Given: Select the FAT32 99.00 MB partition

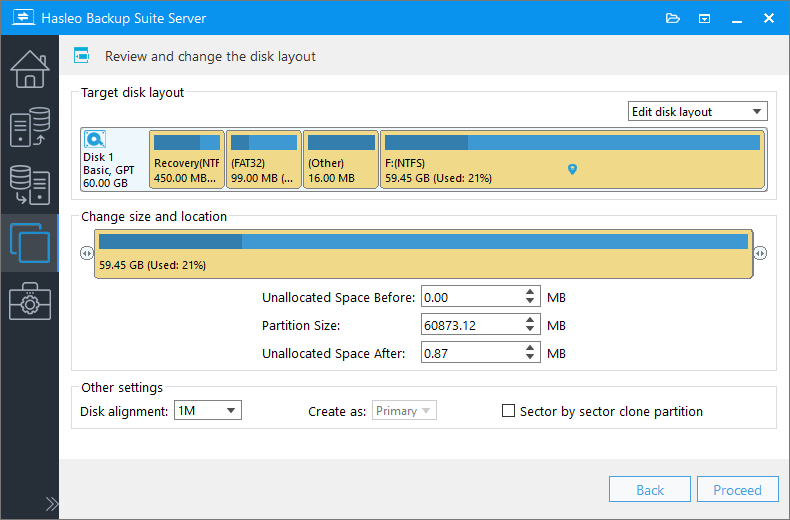Looking at the screenshot, I should (x=264, y=159).
